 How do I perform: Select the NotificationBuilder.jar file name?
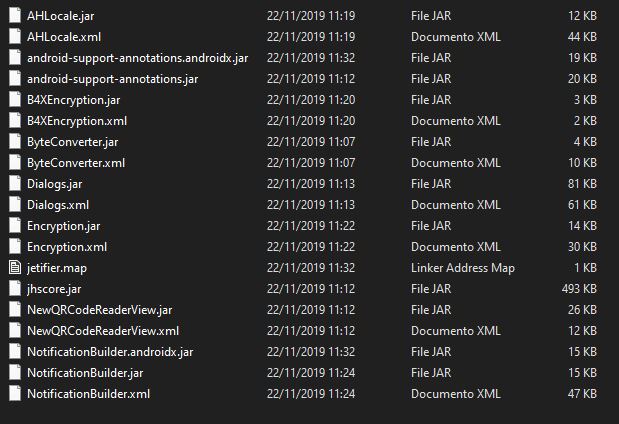tap(85, 373)
